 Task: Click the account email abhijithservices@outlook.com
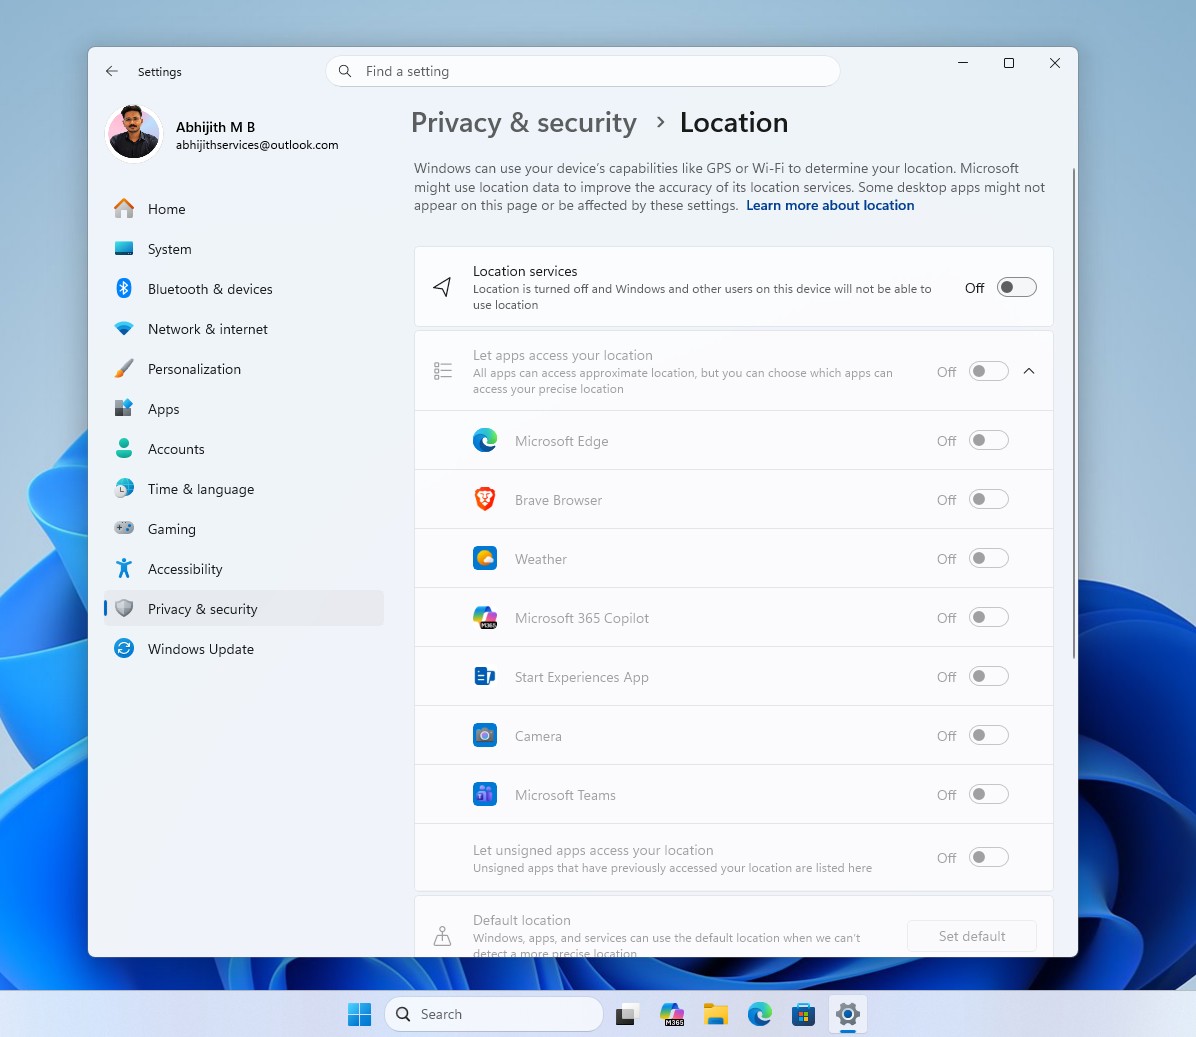click(x=257, y=145)
